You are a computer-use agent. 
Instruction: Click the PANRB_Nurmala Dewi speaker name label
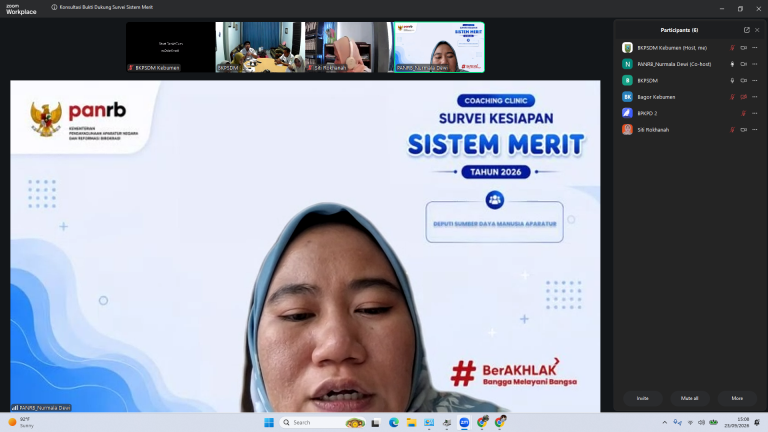pos(42,408)
